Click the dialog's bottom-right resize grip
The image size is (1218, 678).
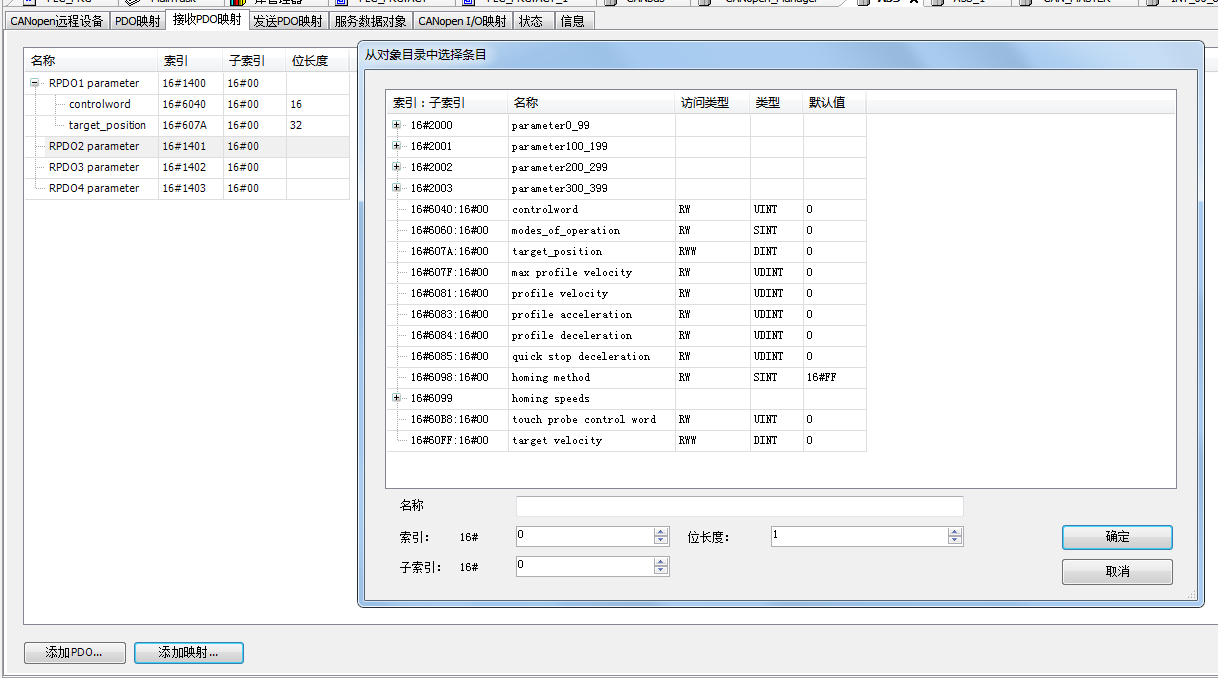click(1191, 594)
